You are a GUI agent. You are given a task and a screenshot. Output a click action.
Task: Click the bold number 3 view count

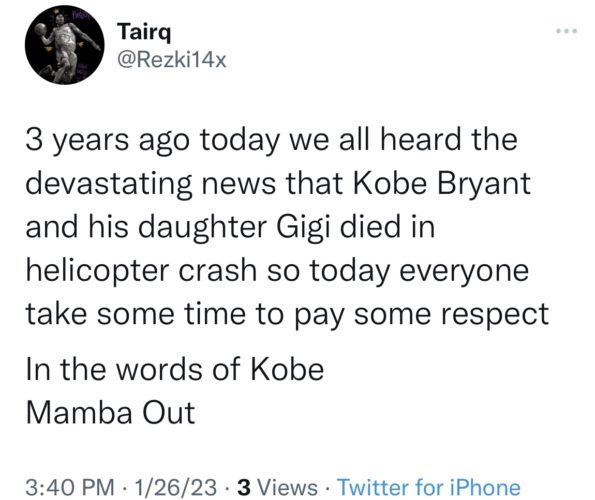[x=245, y=487]
